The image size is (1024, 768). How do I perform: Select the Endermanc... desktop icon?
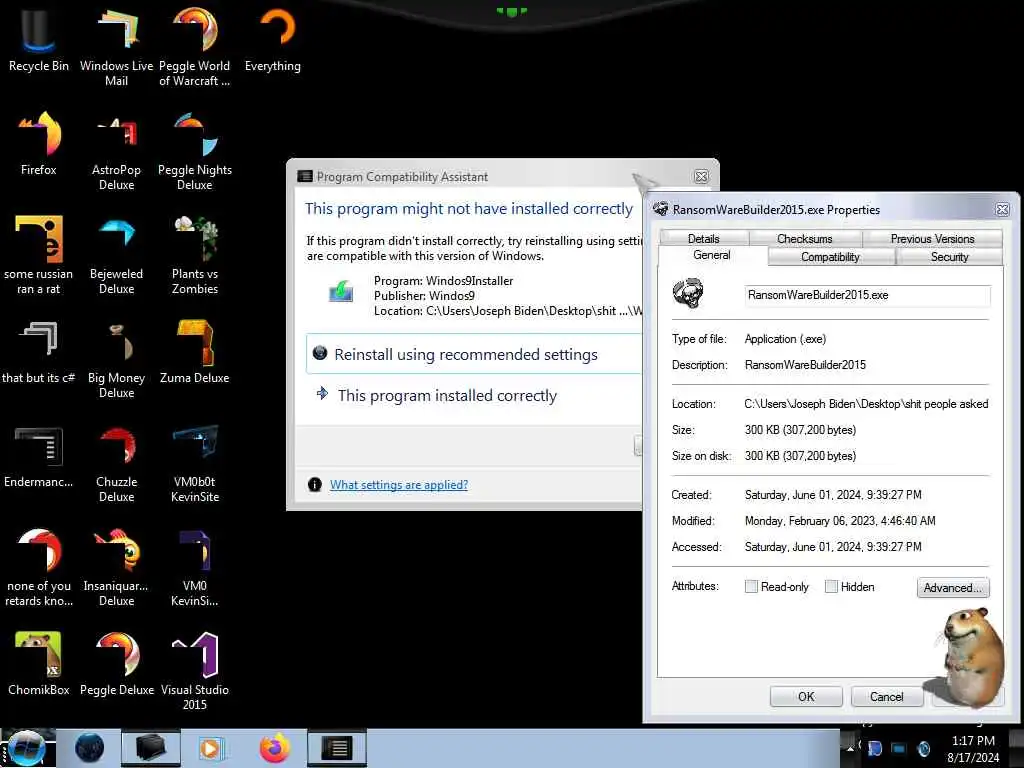(x=39, y=456)
